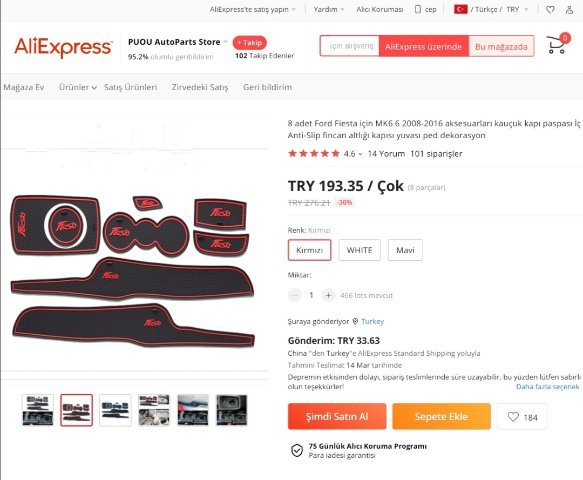Expand the 4.6 rating chevron

tap(360, 154)
